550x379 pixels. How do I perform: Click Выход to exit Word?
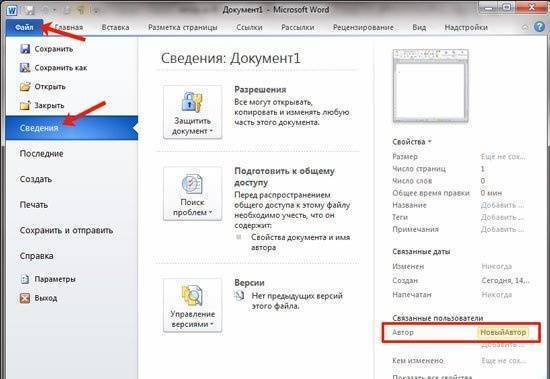click(46, 298)
